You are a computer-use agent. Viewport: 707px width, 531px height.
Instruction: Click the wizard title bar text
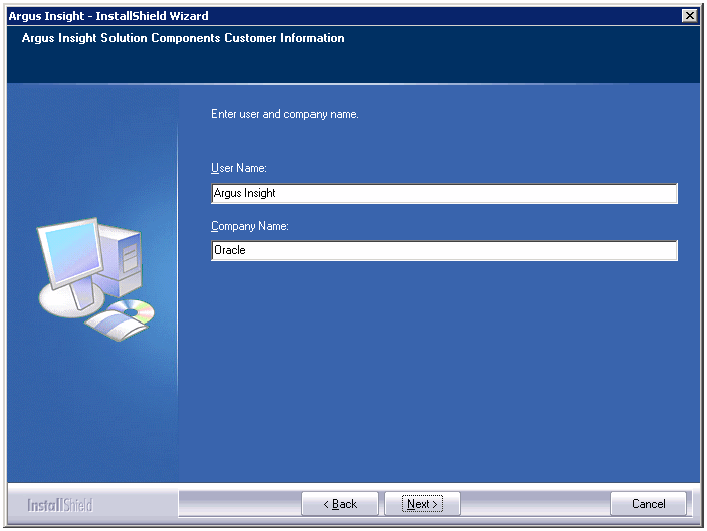[109, 16]
